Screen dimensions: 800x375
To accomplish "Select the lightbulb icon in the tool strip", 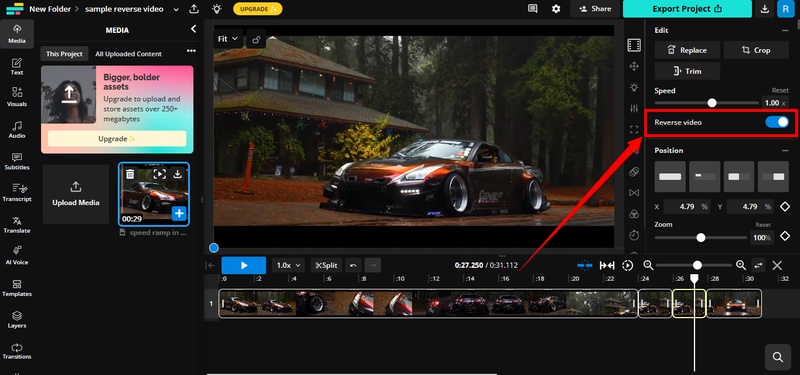I will tap(634, 87).
